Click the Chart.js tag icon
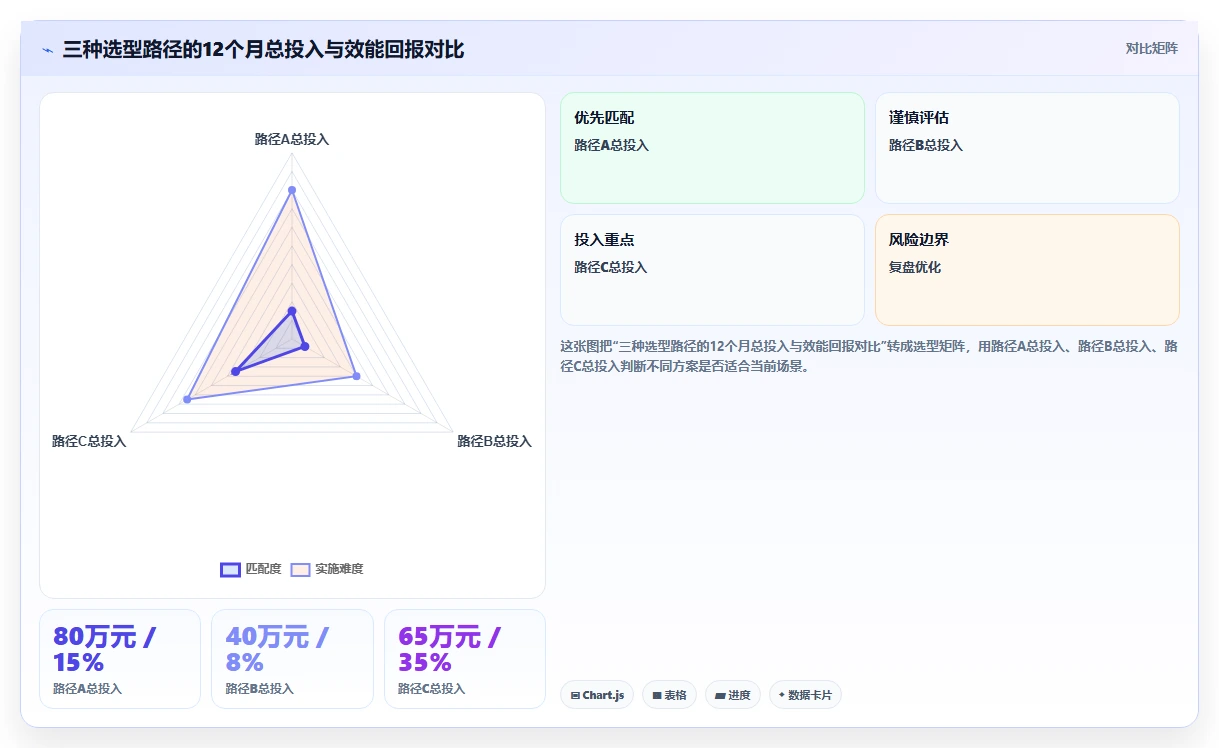Image resolution: width=1219 pixels, height=748 pixels. (x=575, y=695)
